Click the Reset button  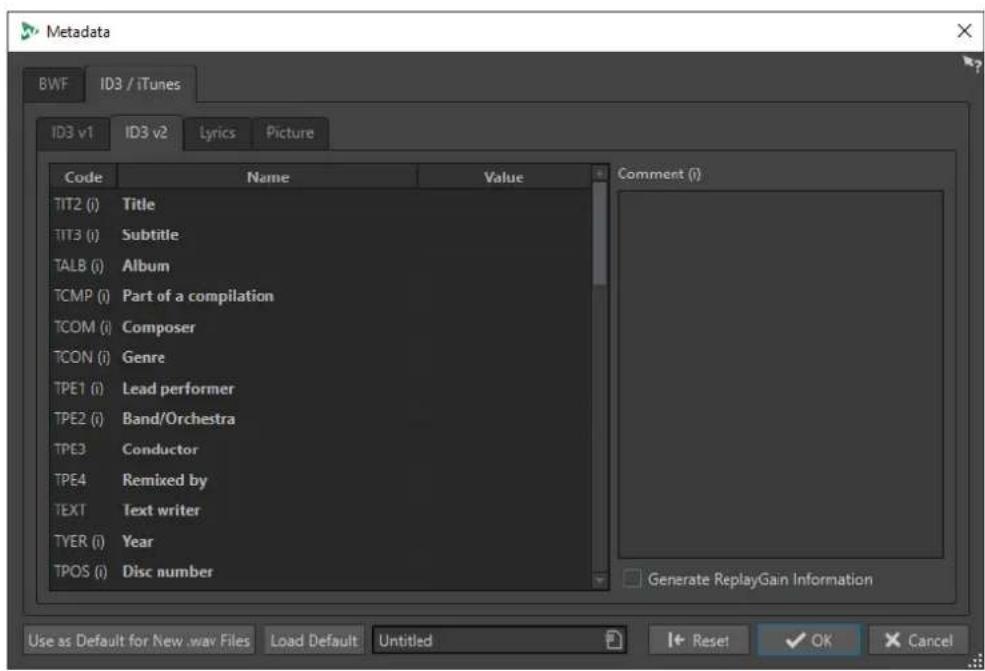(699, 640)
